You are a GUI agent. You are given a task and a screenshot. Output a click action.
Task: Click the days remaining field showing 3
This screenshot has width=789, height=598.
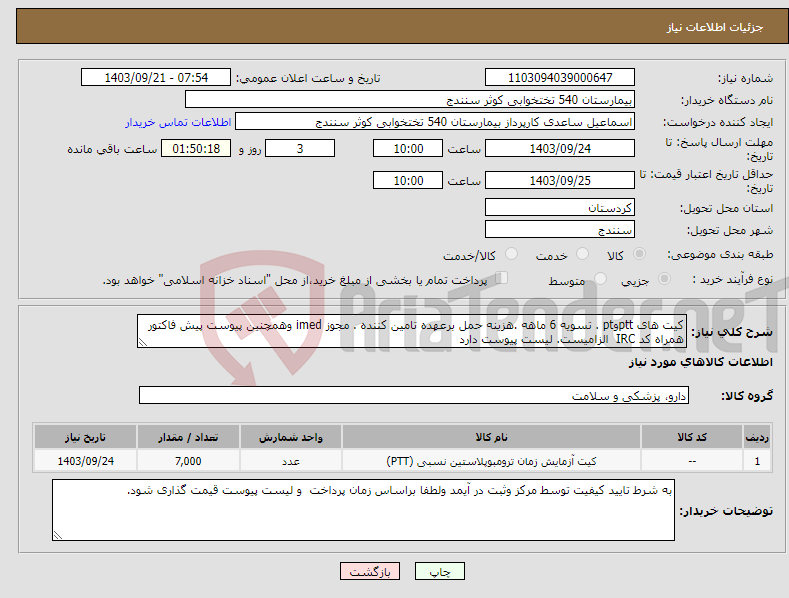click(300, 148)
